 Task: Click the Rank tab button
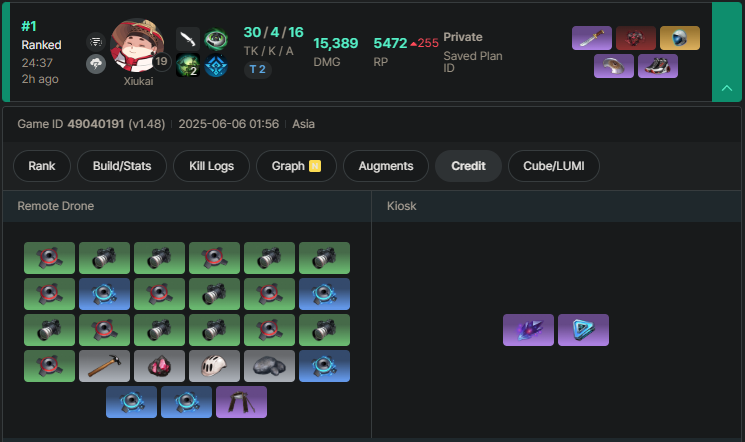pos(42,166)
